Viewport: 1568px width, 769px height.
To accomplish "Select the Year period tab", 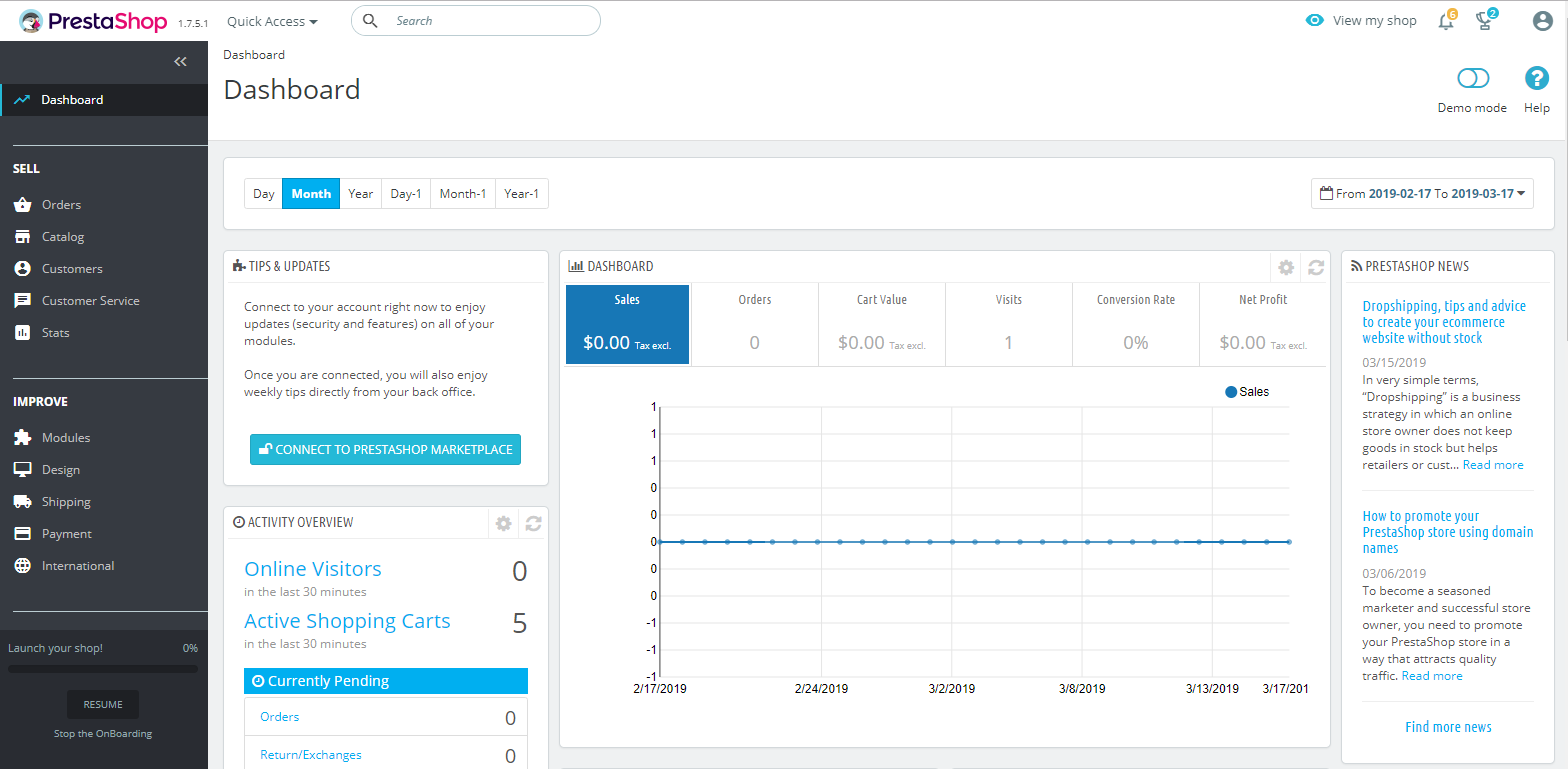I will [360, 193].
